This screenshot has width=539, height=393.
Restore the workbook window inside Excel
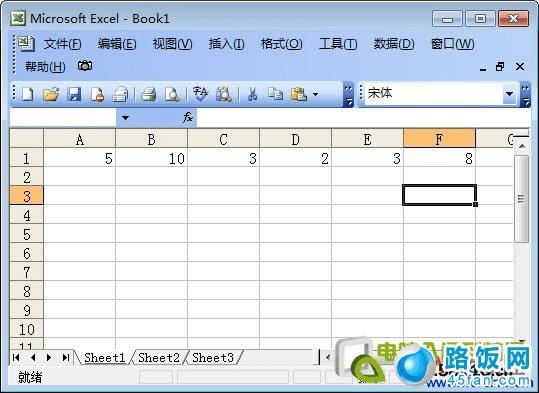point(500,66)
